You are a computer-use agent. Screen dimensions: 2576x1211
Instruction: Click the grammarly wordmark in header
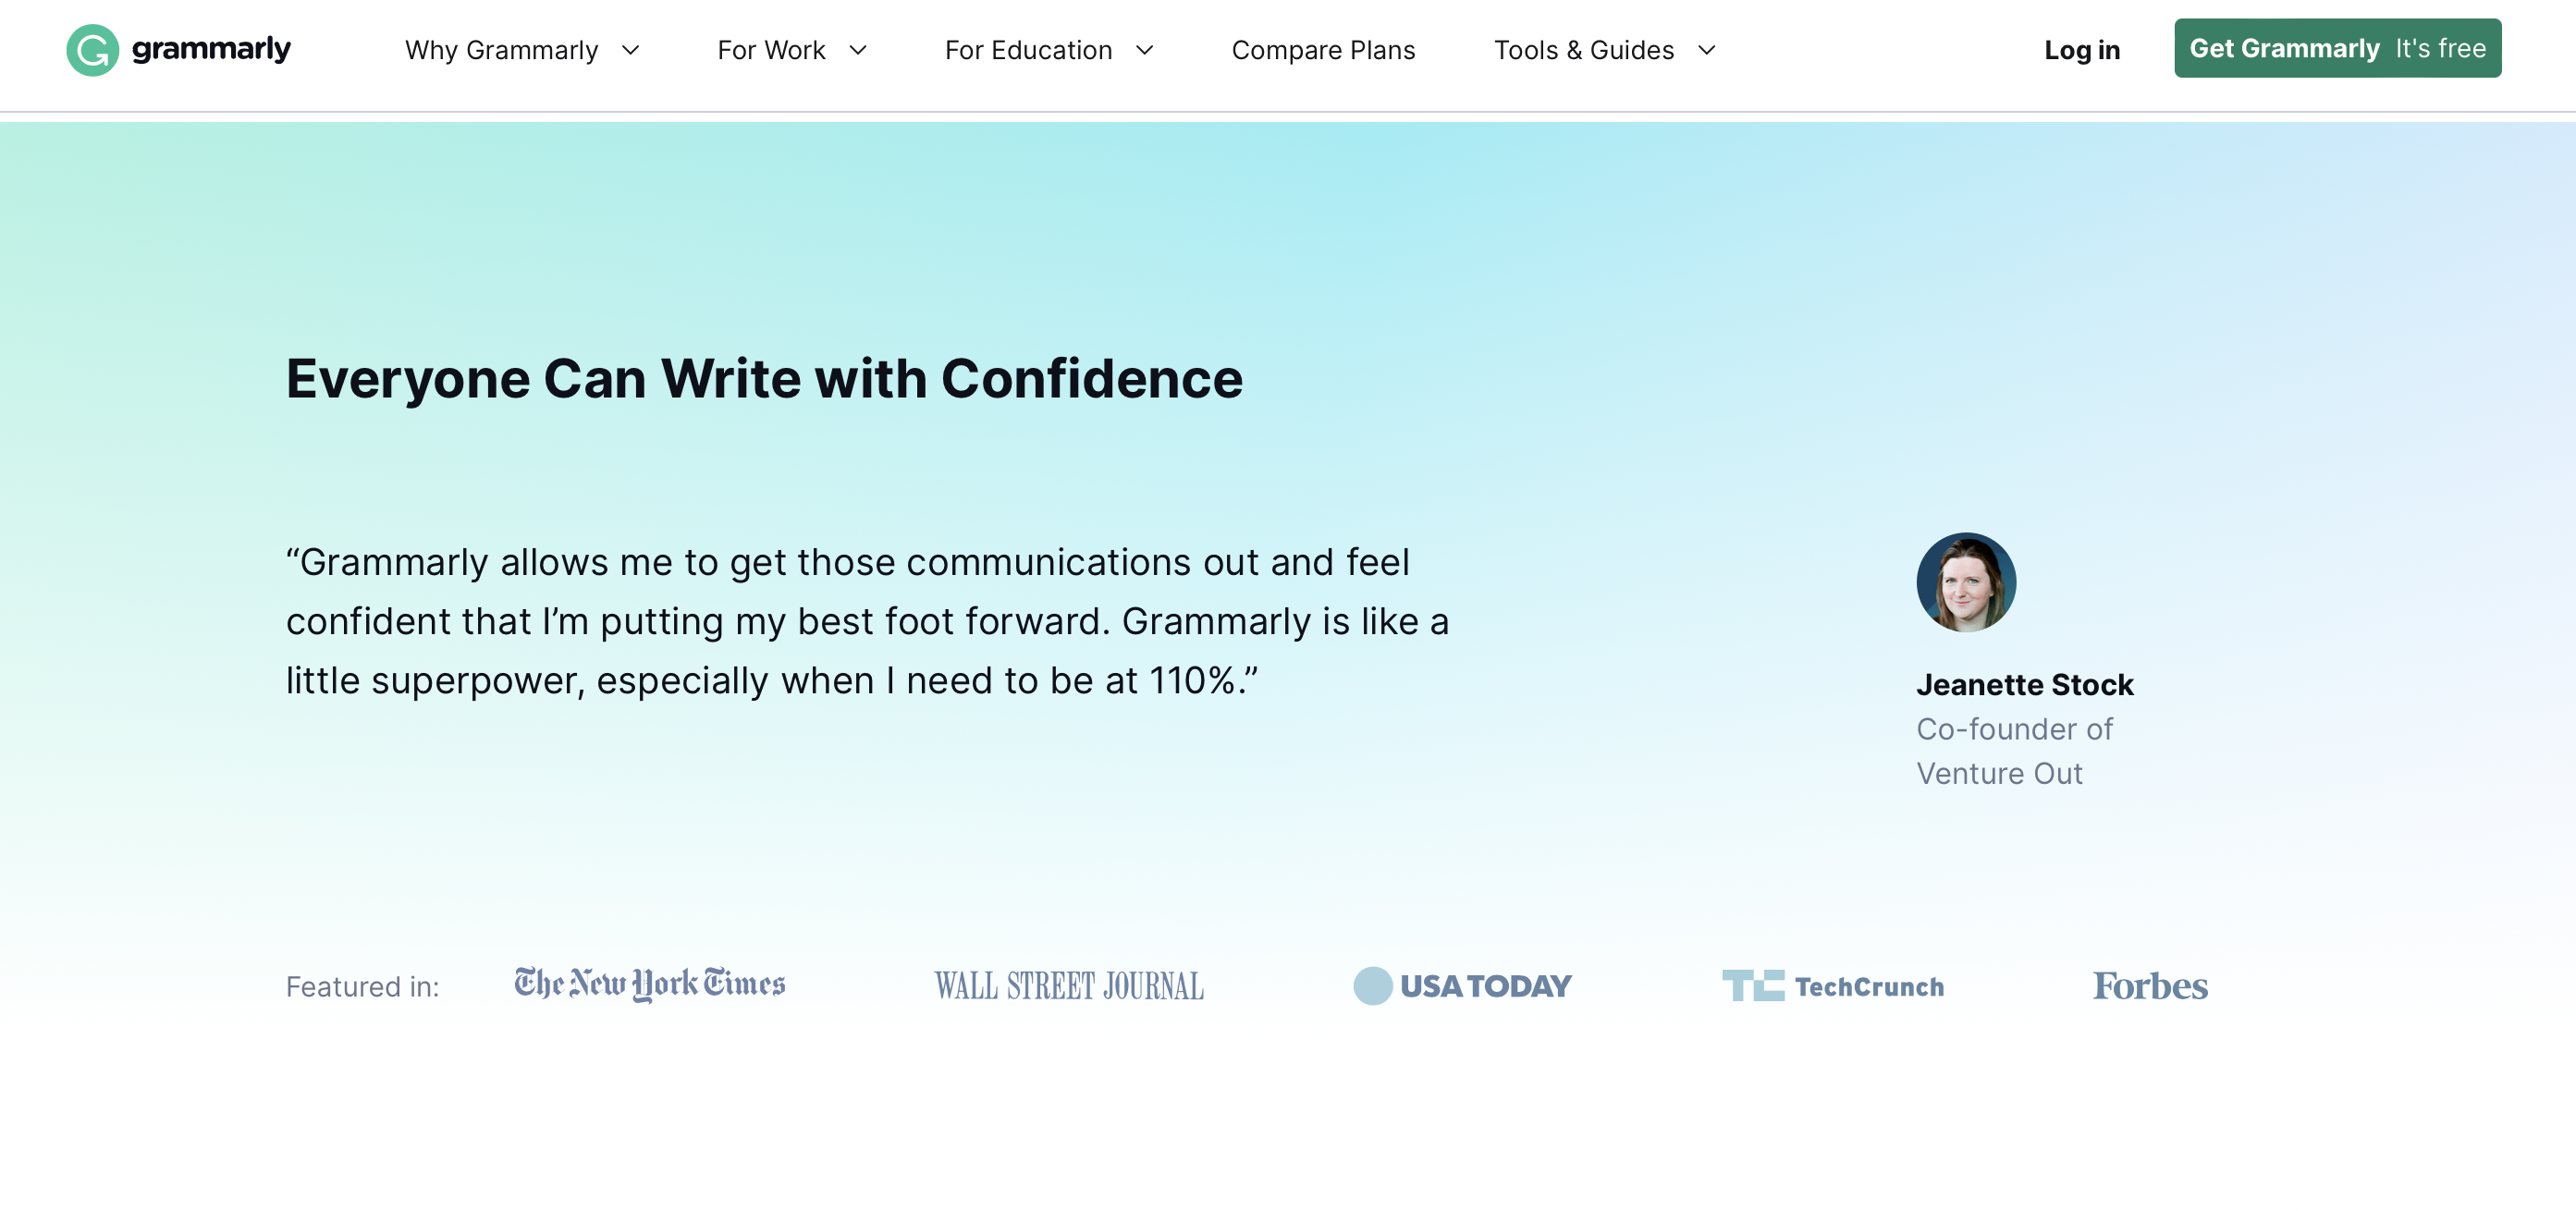[x=211, y=49]
